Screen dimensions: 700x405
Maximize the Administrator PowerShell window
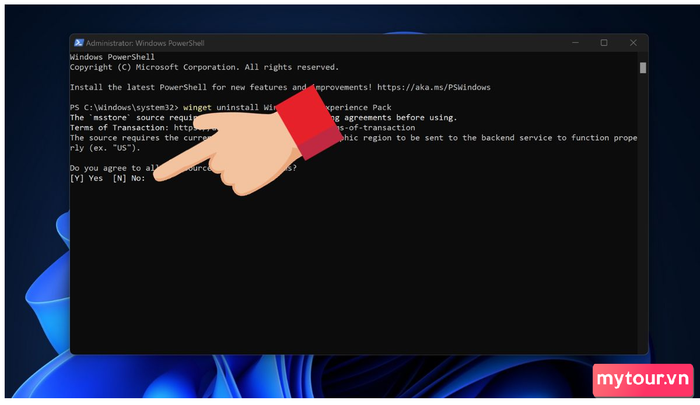coord(604,43)
